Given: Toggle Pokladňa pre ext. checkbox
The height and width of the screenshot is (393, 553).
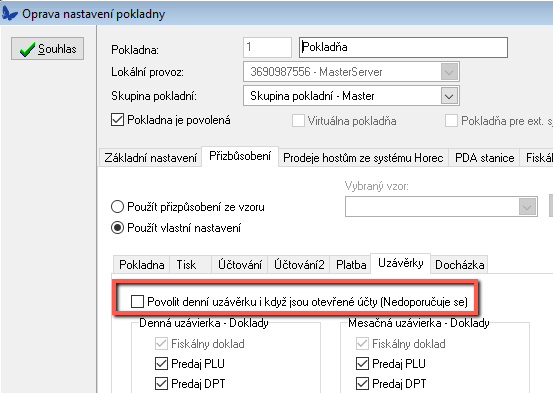Looking at the screenshot, I should coord(451,121).
